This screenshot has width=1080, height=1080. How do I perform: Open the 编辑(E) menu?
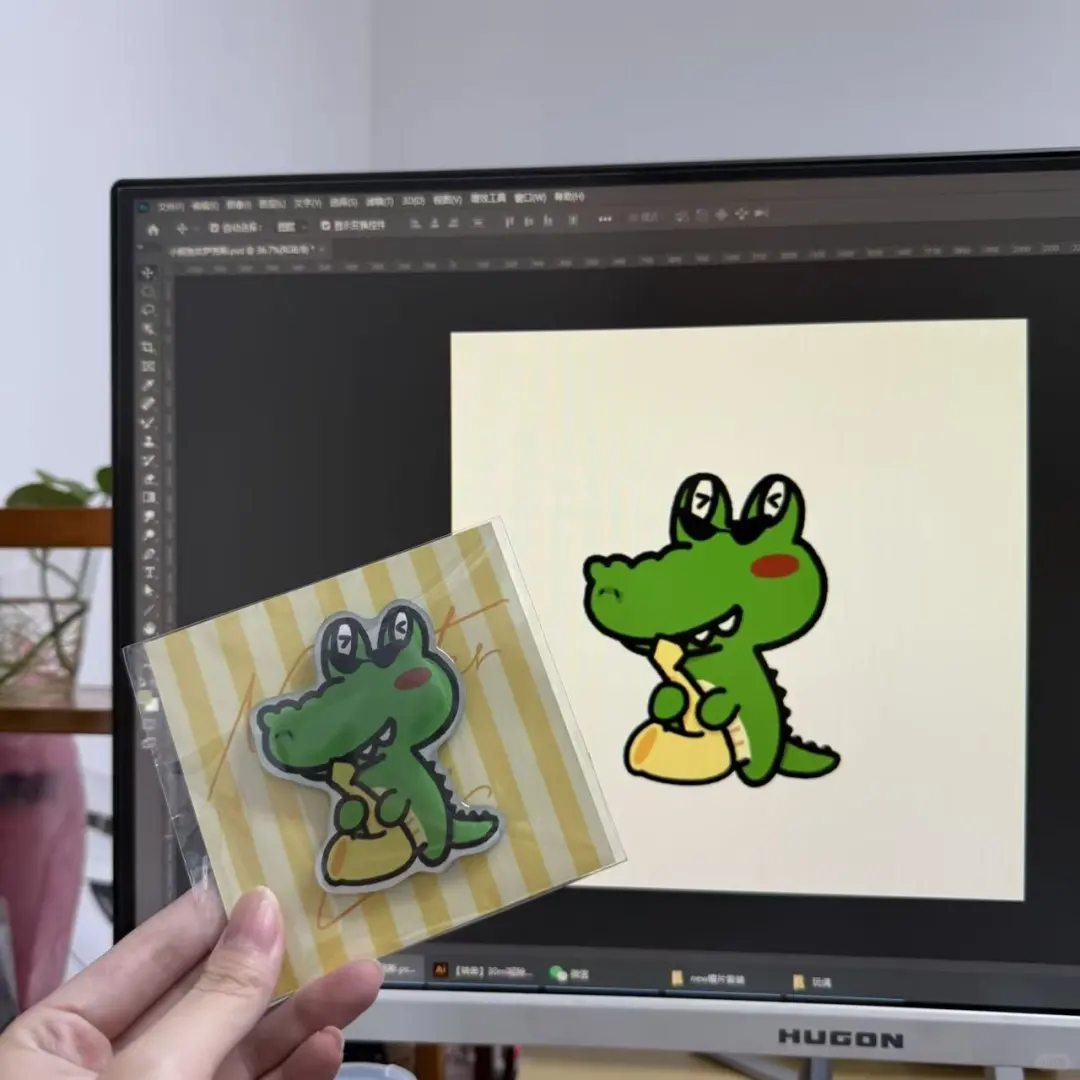[x=205, y=206]
